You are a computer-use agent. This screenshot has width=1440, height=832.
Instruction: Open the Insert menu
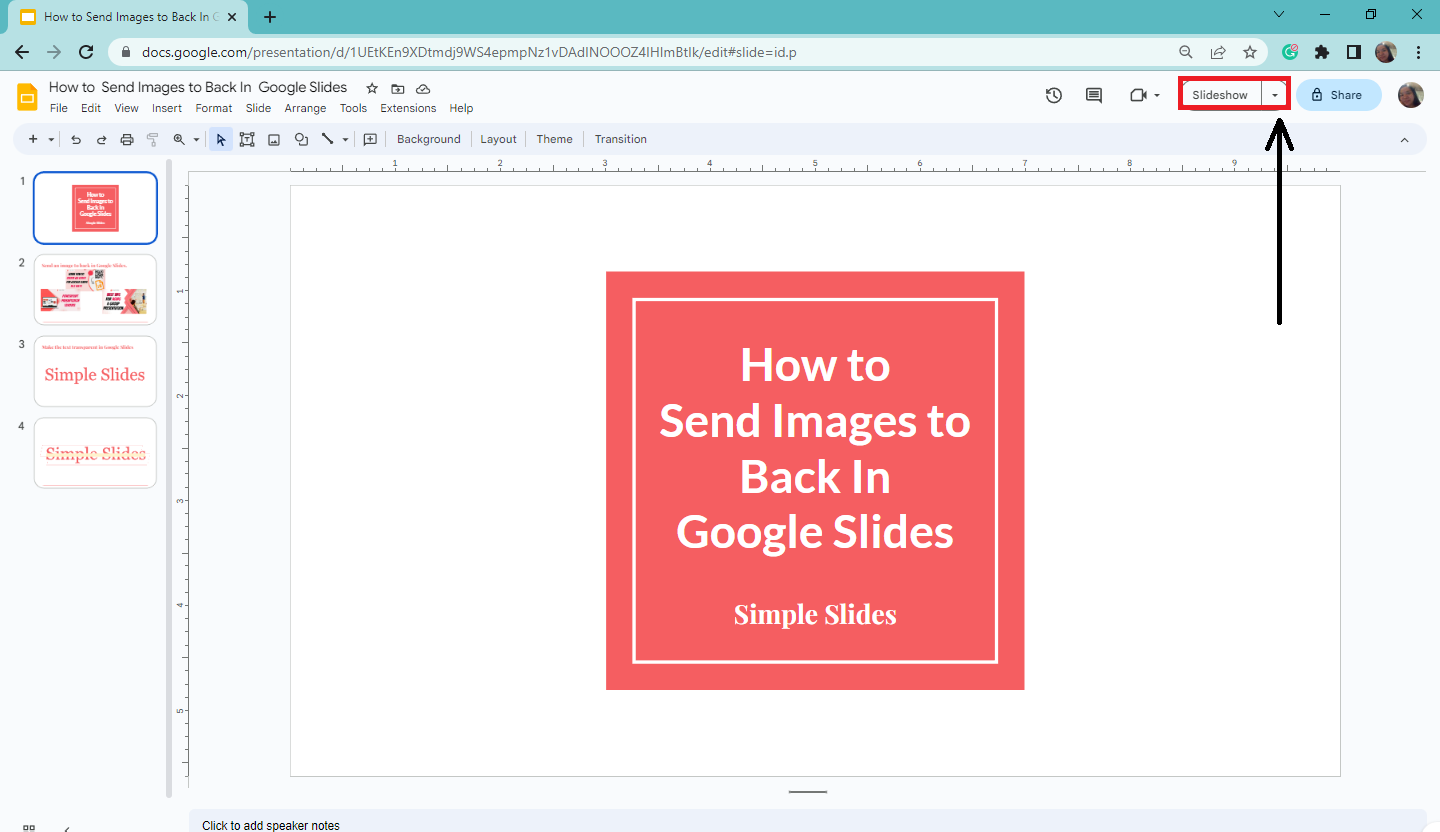point(166,108)
